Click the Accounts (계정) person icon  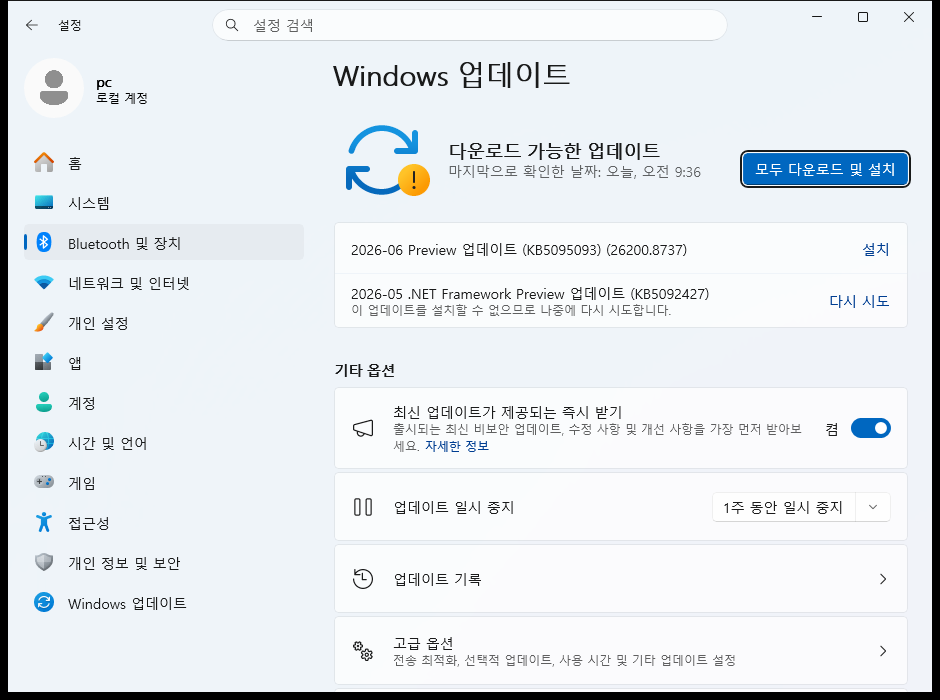click(x=44, y=402)
